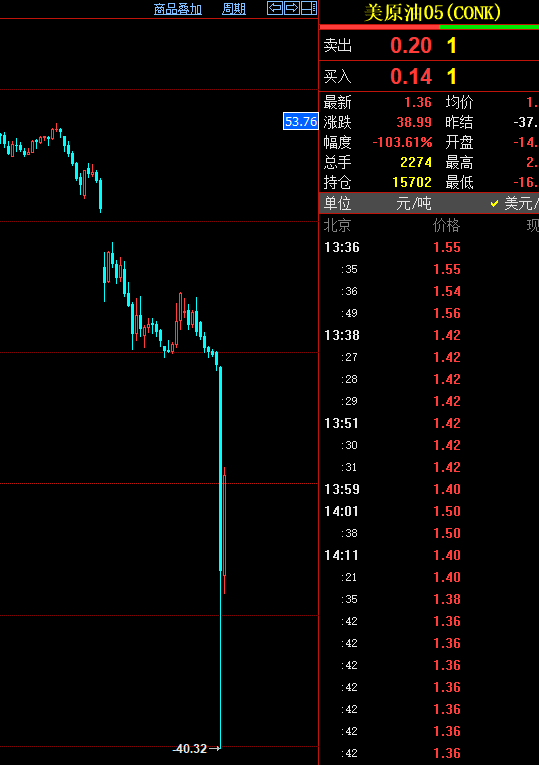Viewport: 539px width, 765px height.
Task: Click the 北京 time column header
Action: [337, 225]
